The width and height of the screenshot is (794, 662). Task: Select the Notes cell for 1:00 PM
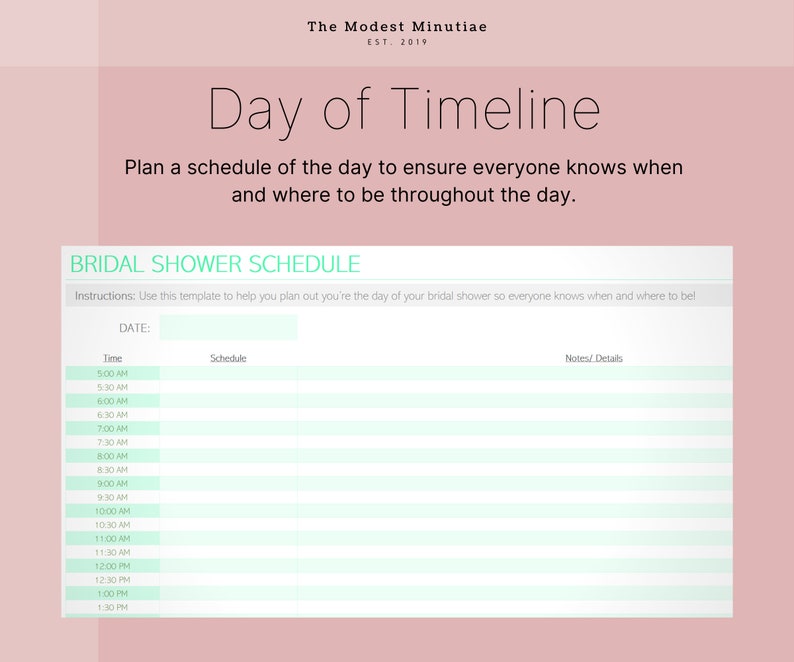click(x=515, y=594)
